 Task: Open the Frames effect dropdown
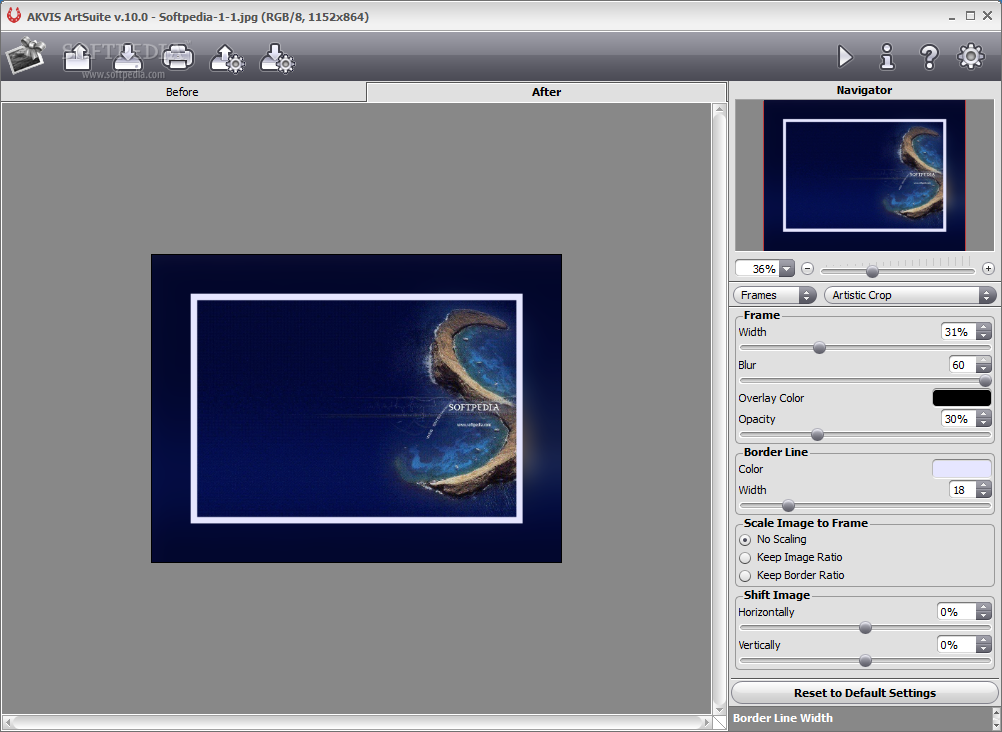coord(775,295)
